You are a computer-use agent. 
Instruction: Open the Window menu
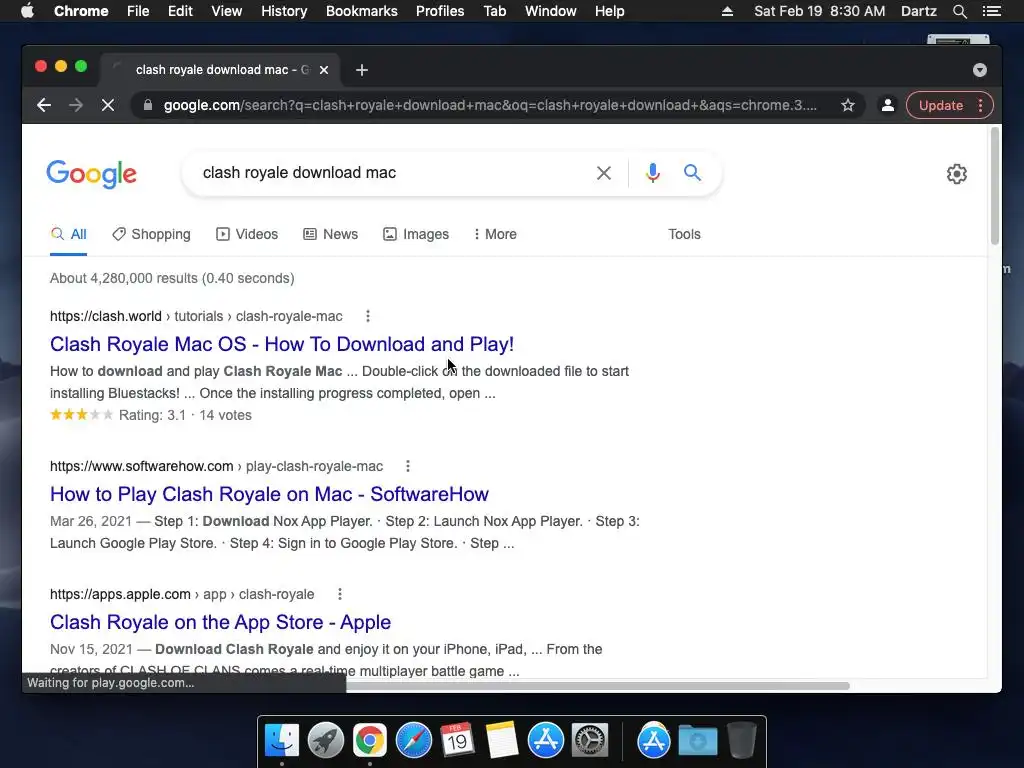pyautogui.click(x=551, y=11)
